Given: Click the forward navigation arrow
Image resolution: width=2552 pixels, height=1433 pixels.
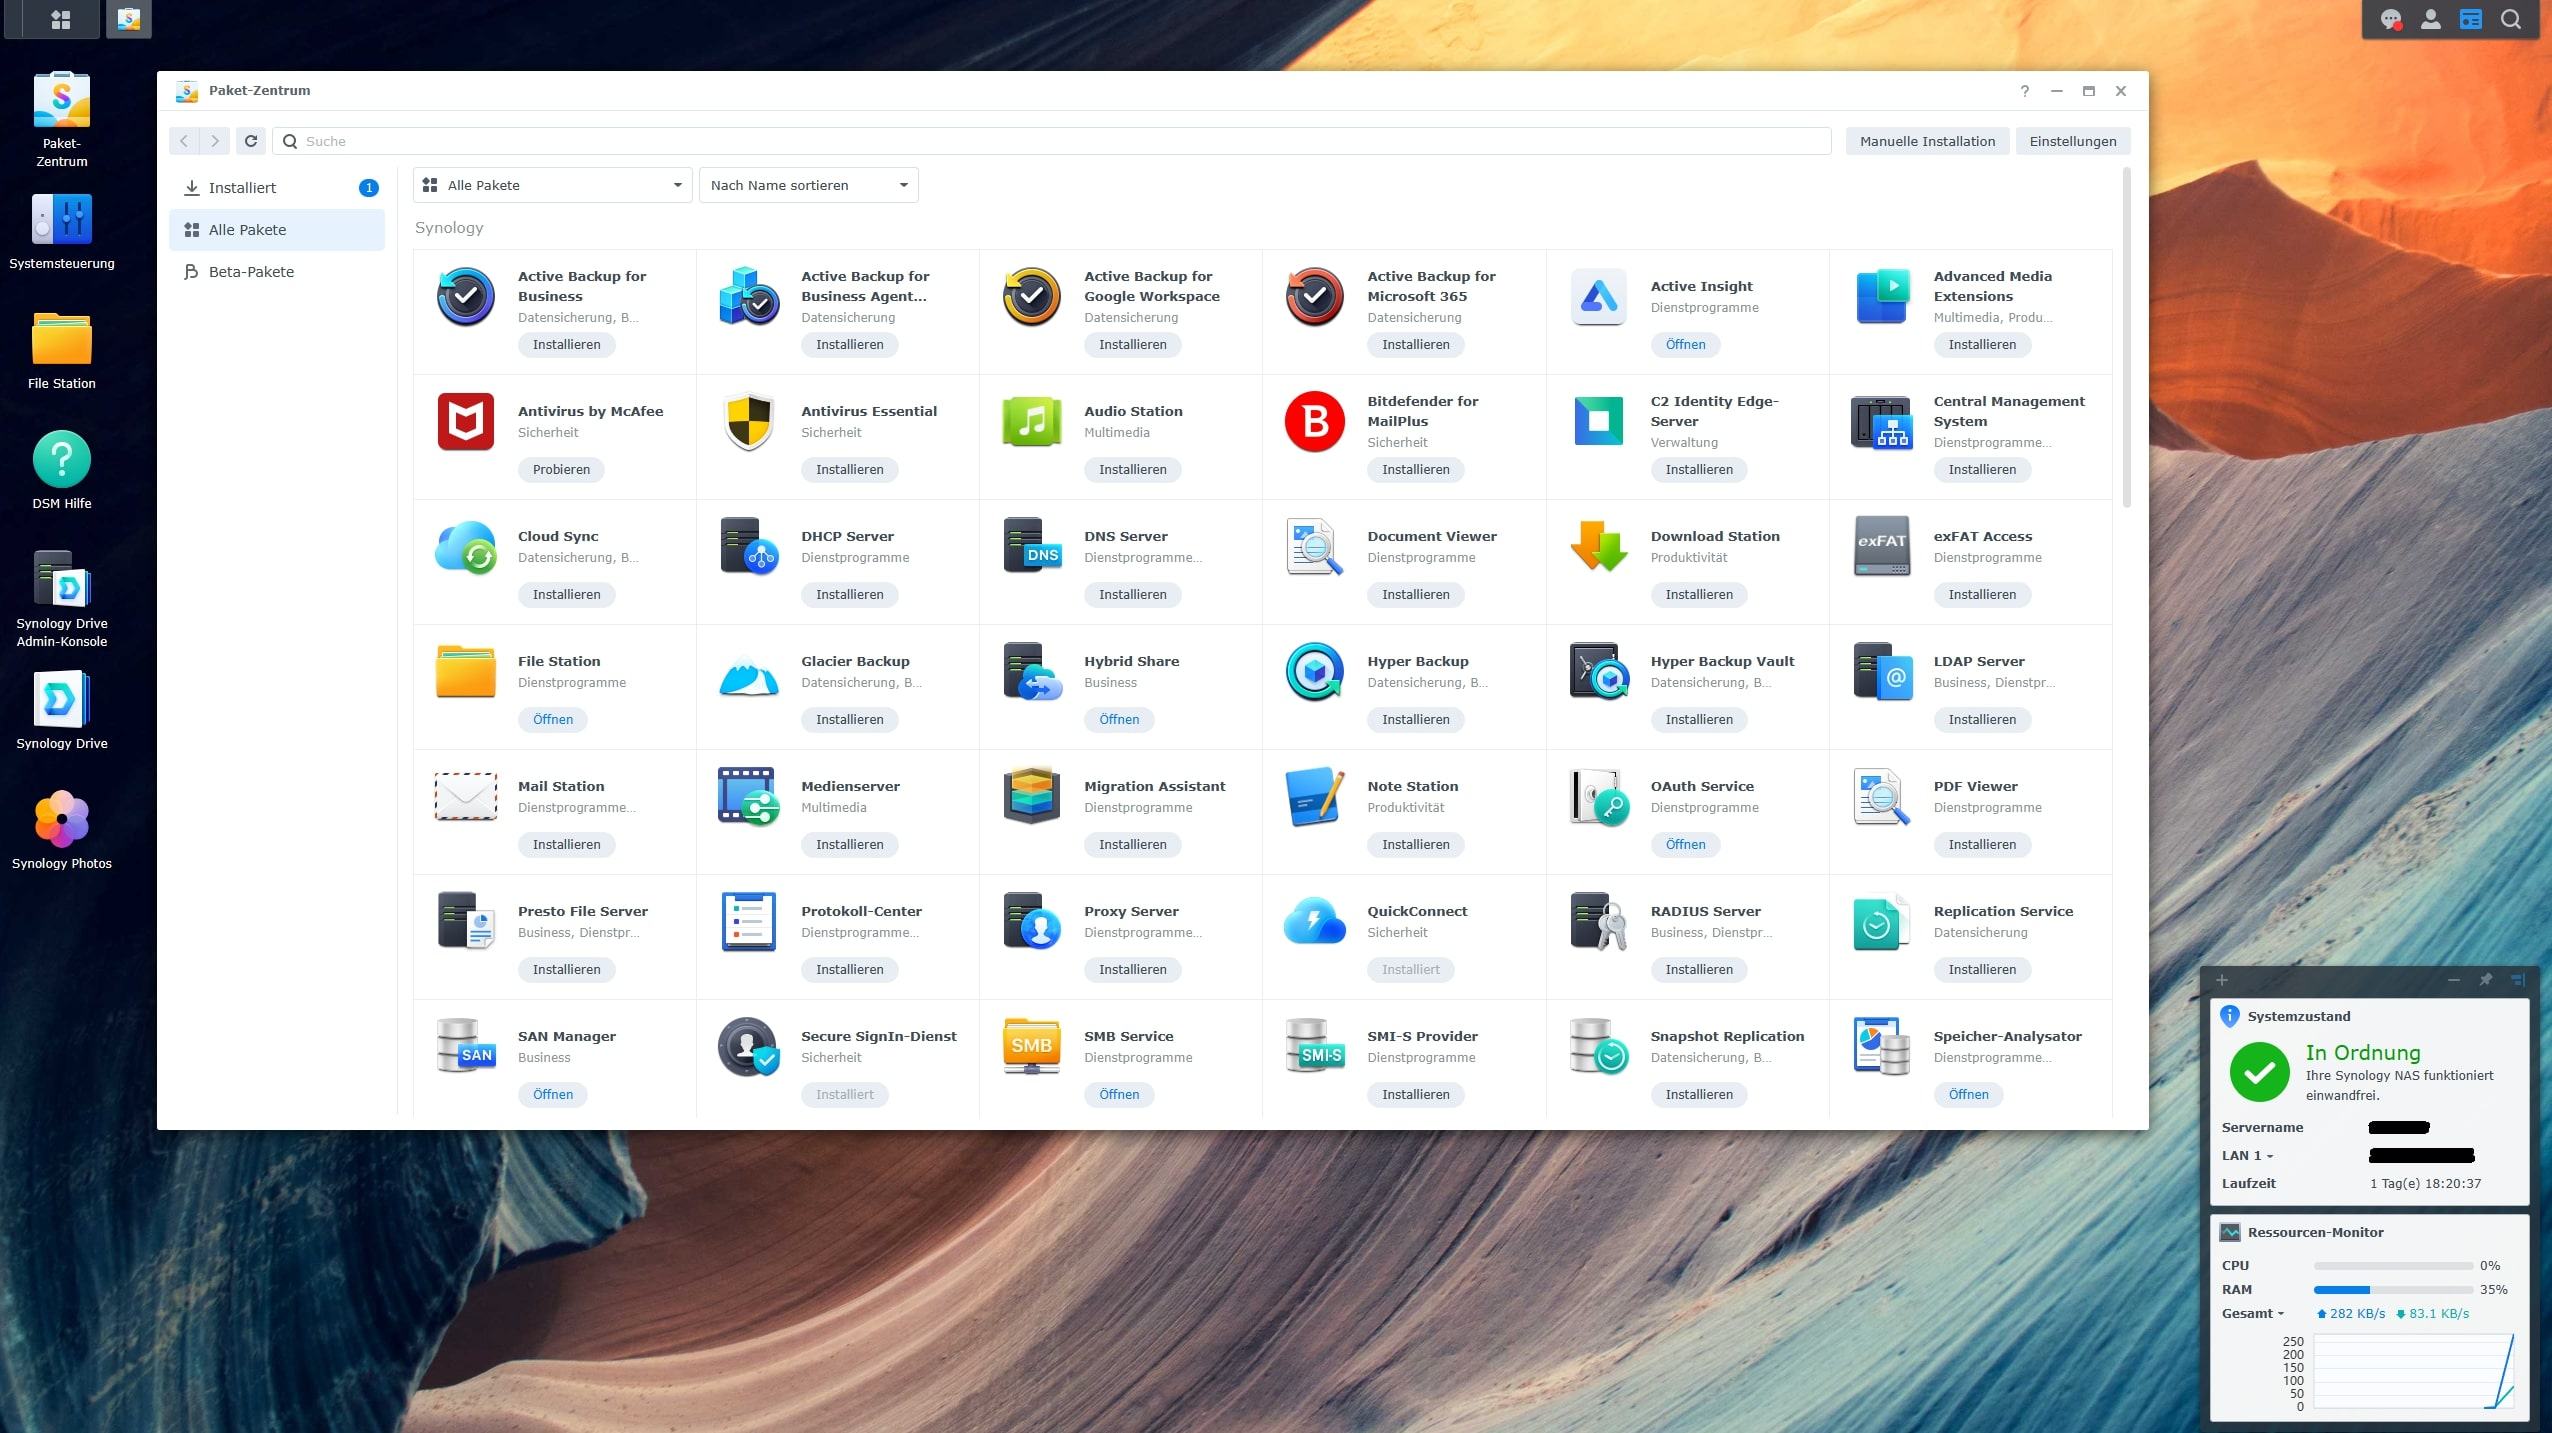Looking at the screenshot, I should pyautogui.click(x=215, y=141).
